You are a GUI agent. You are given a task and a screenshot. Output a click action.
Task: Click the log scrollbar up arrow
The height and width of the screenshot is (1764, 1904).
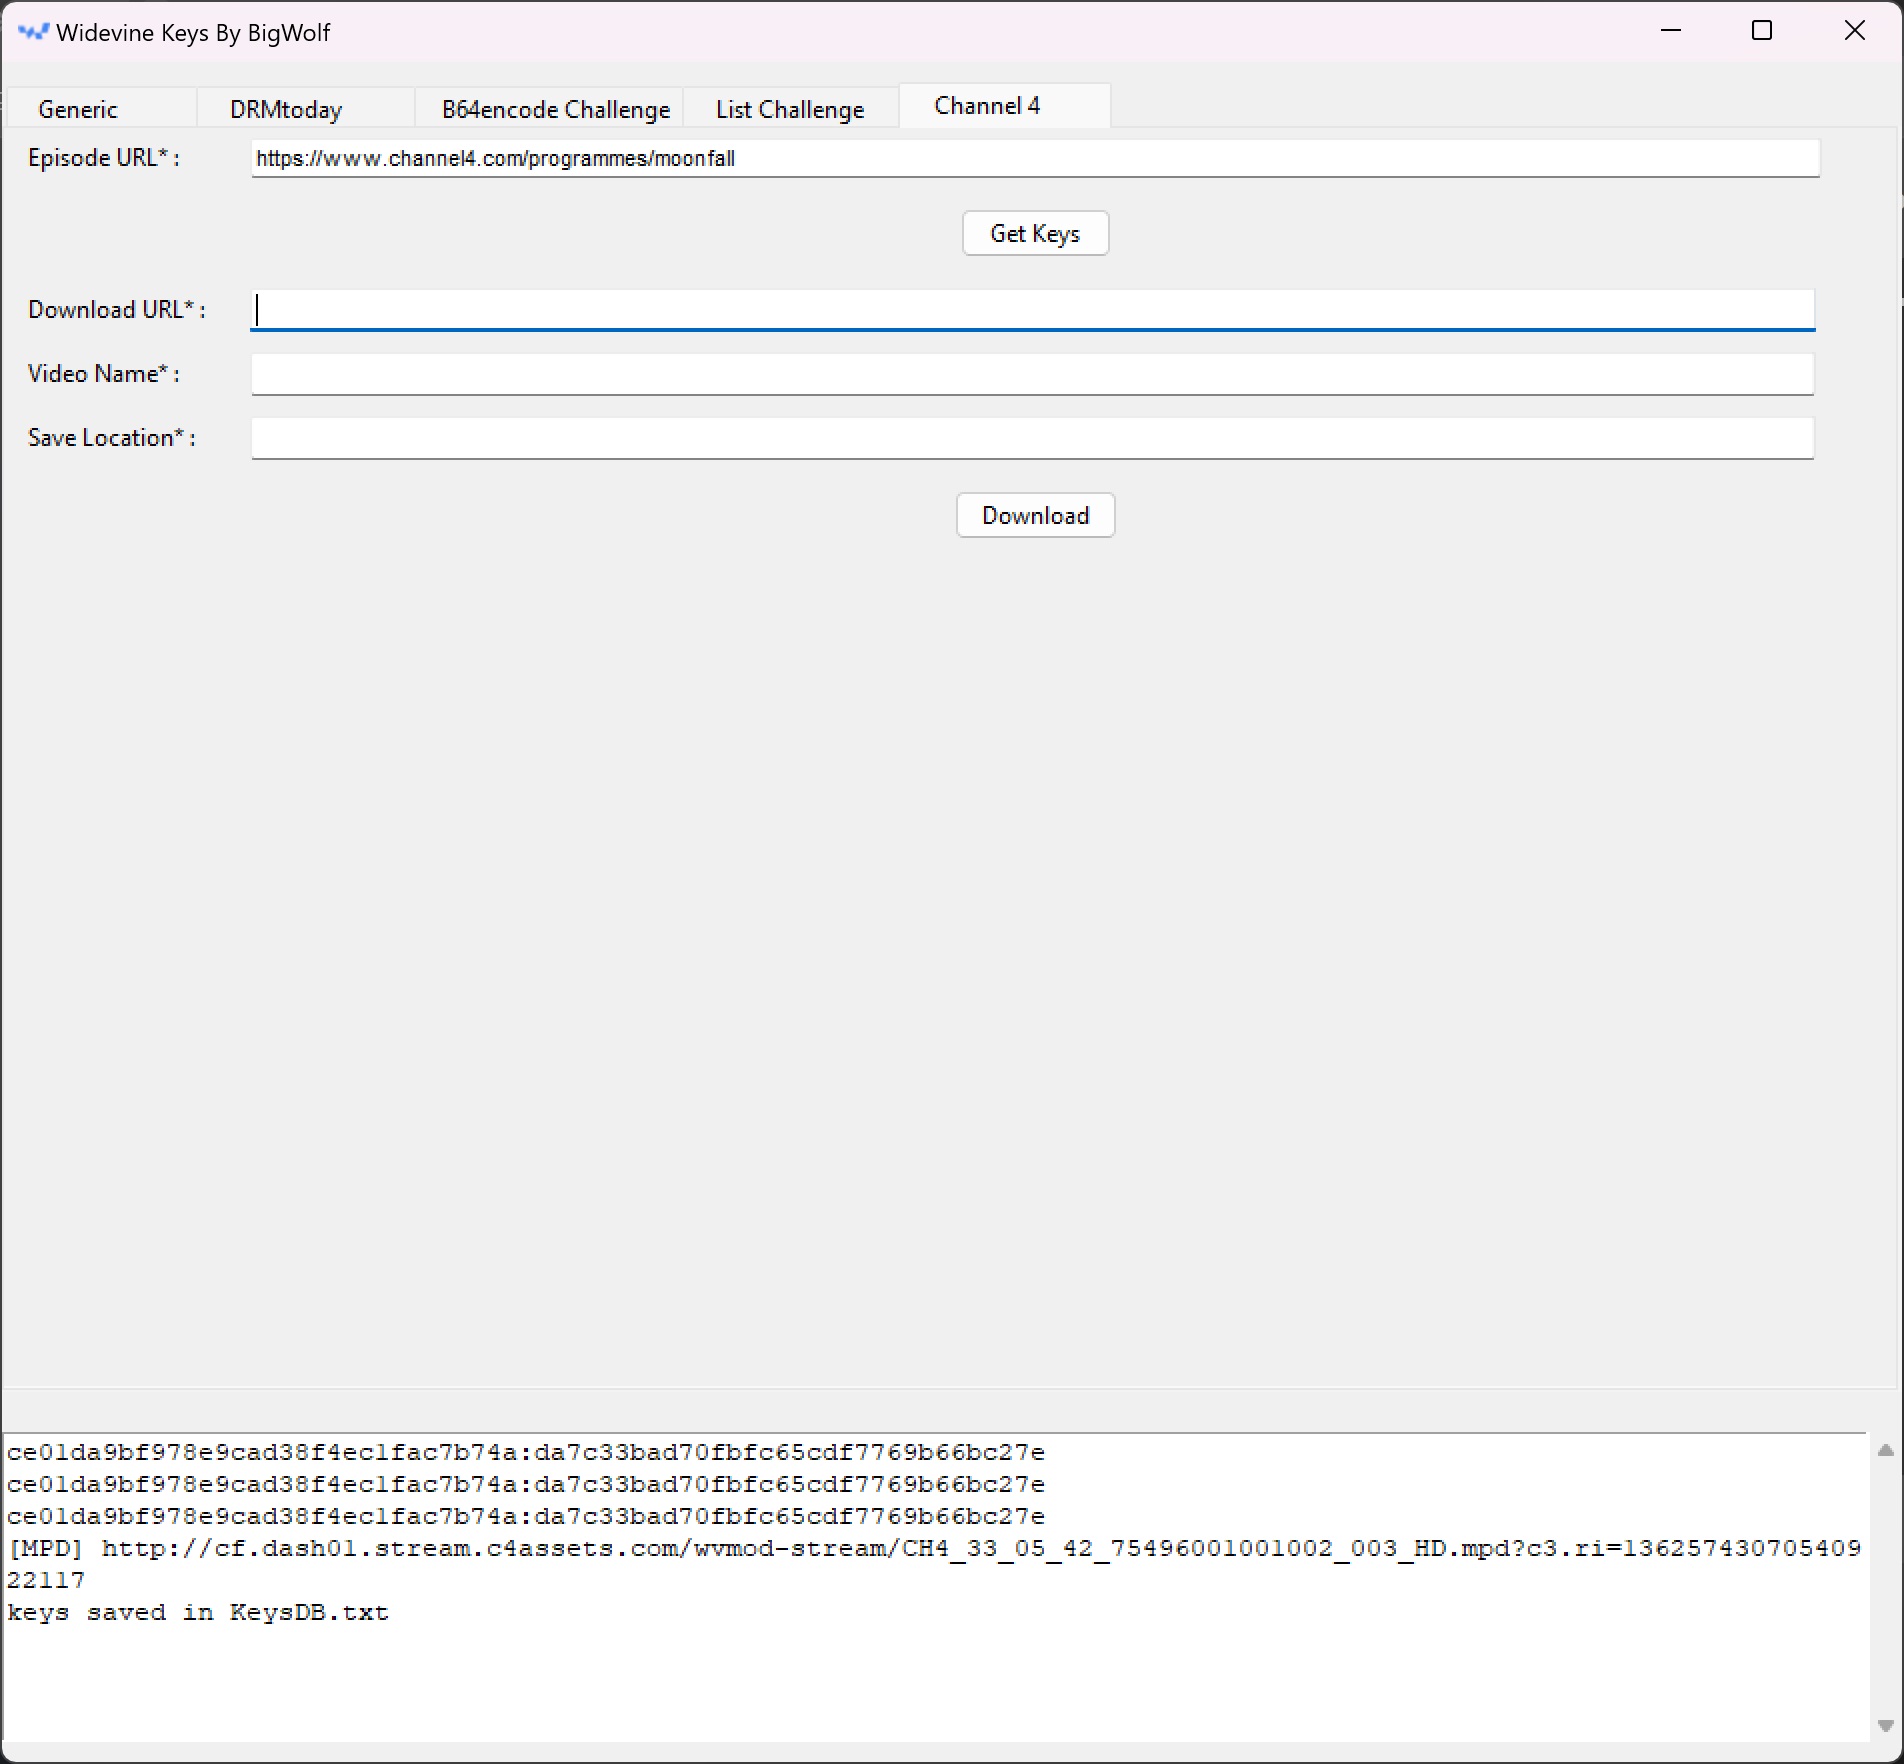click(1885, 1450)
